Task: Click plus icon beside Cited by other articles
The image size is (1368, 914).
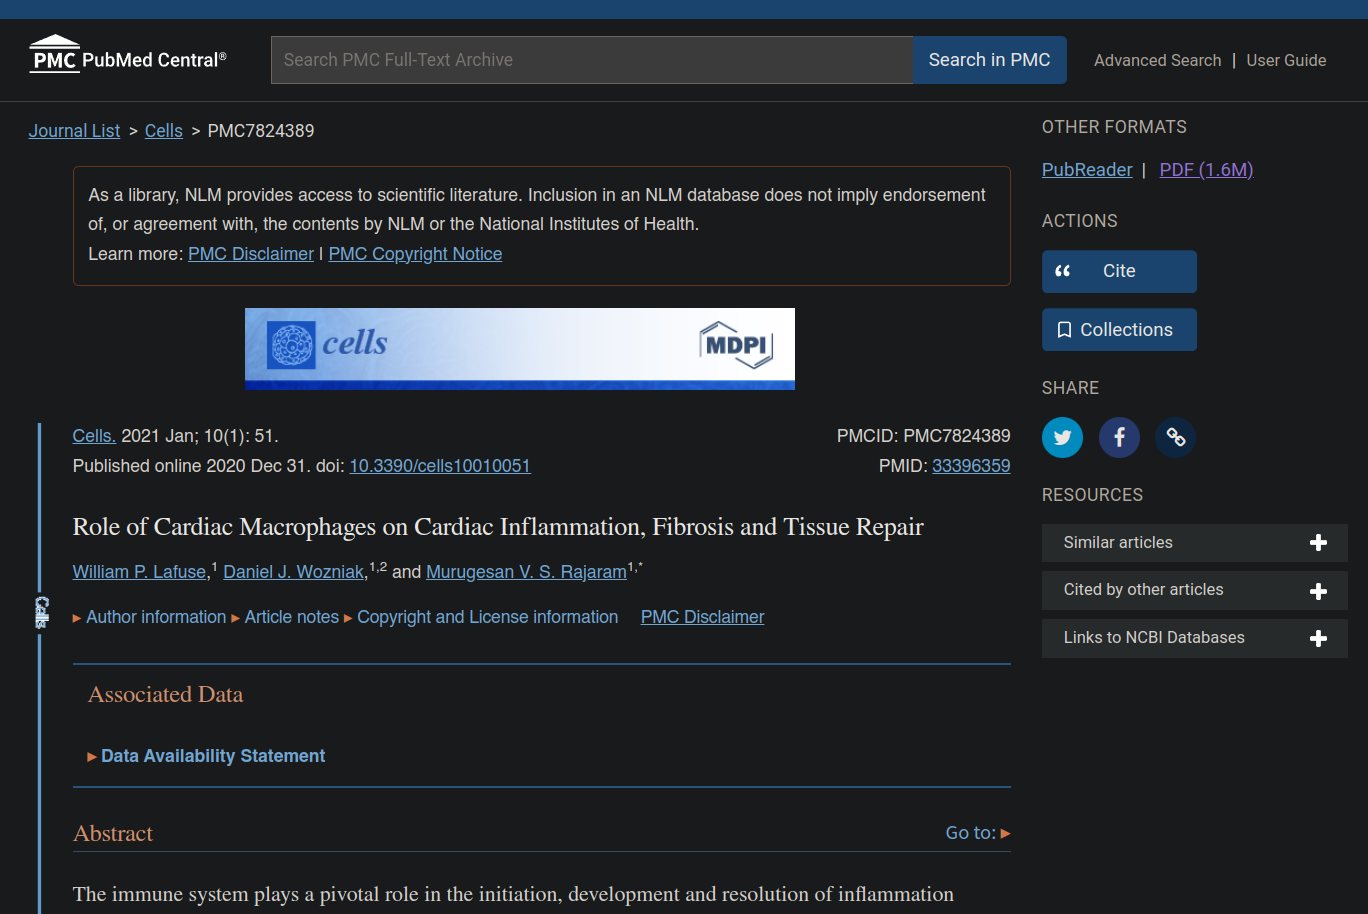Action: pyautogui.click(x=1318, y=591)
